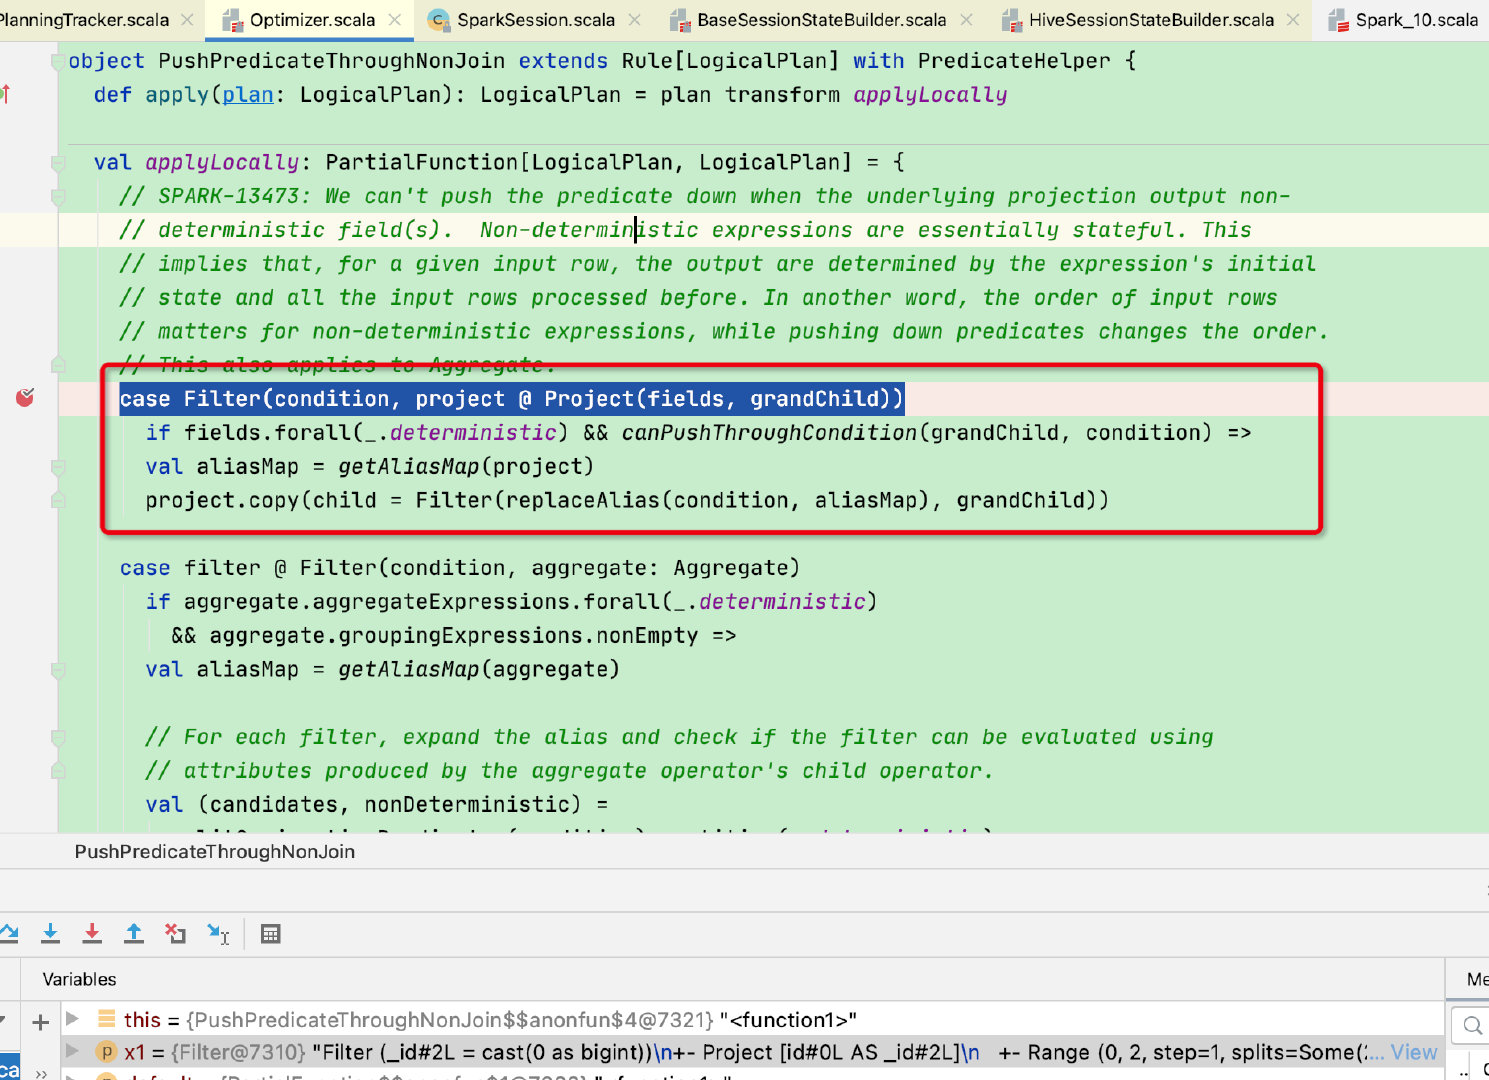Image resolution: width=1489 pixels, height=1080 pixels.
Task: Close the SparkSession.scala tab
Action: coord(635,20)
